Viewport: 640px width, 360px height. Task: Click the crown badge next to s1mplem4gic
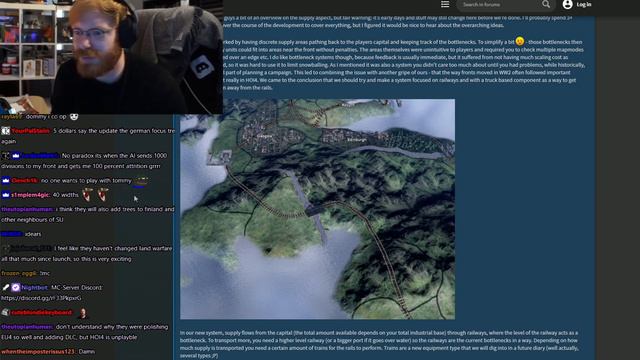pyautogui.click(x=5, y=195)
